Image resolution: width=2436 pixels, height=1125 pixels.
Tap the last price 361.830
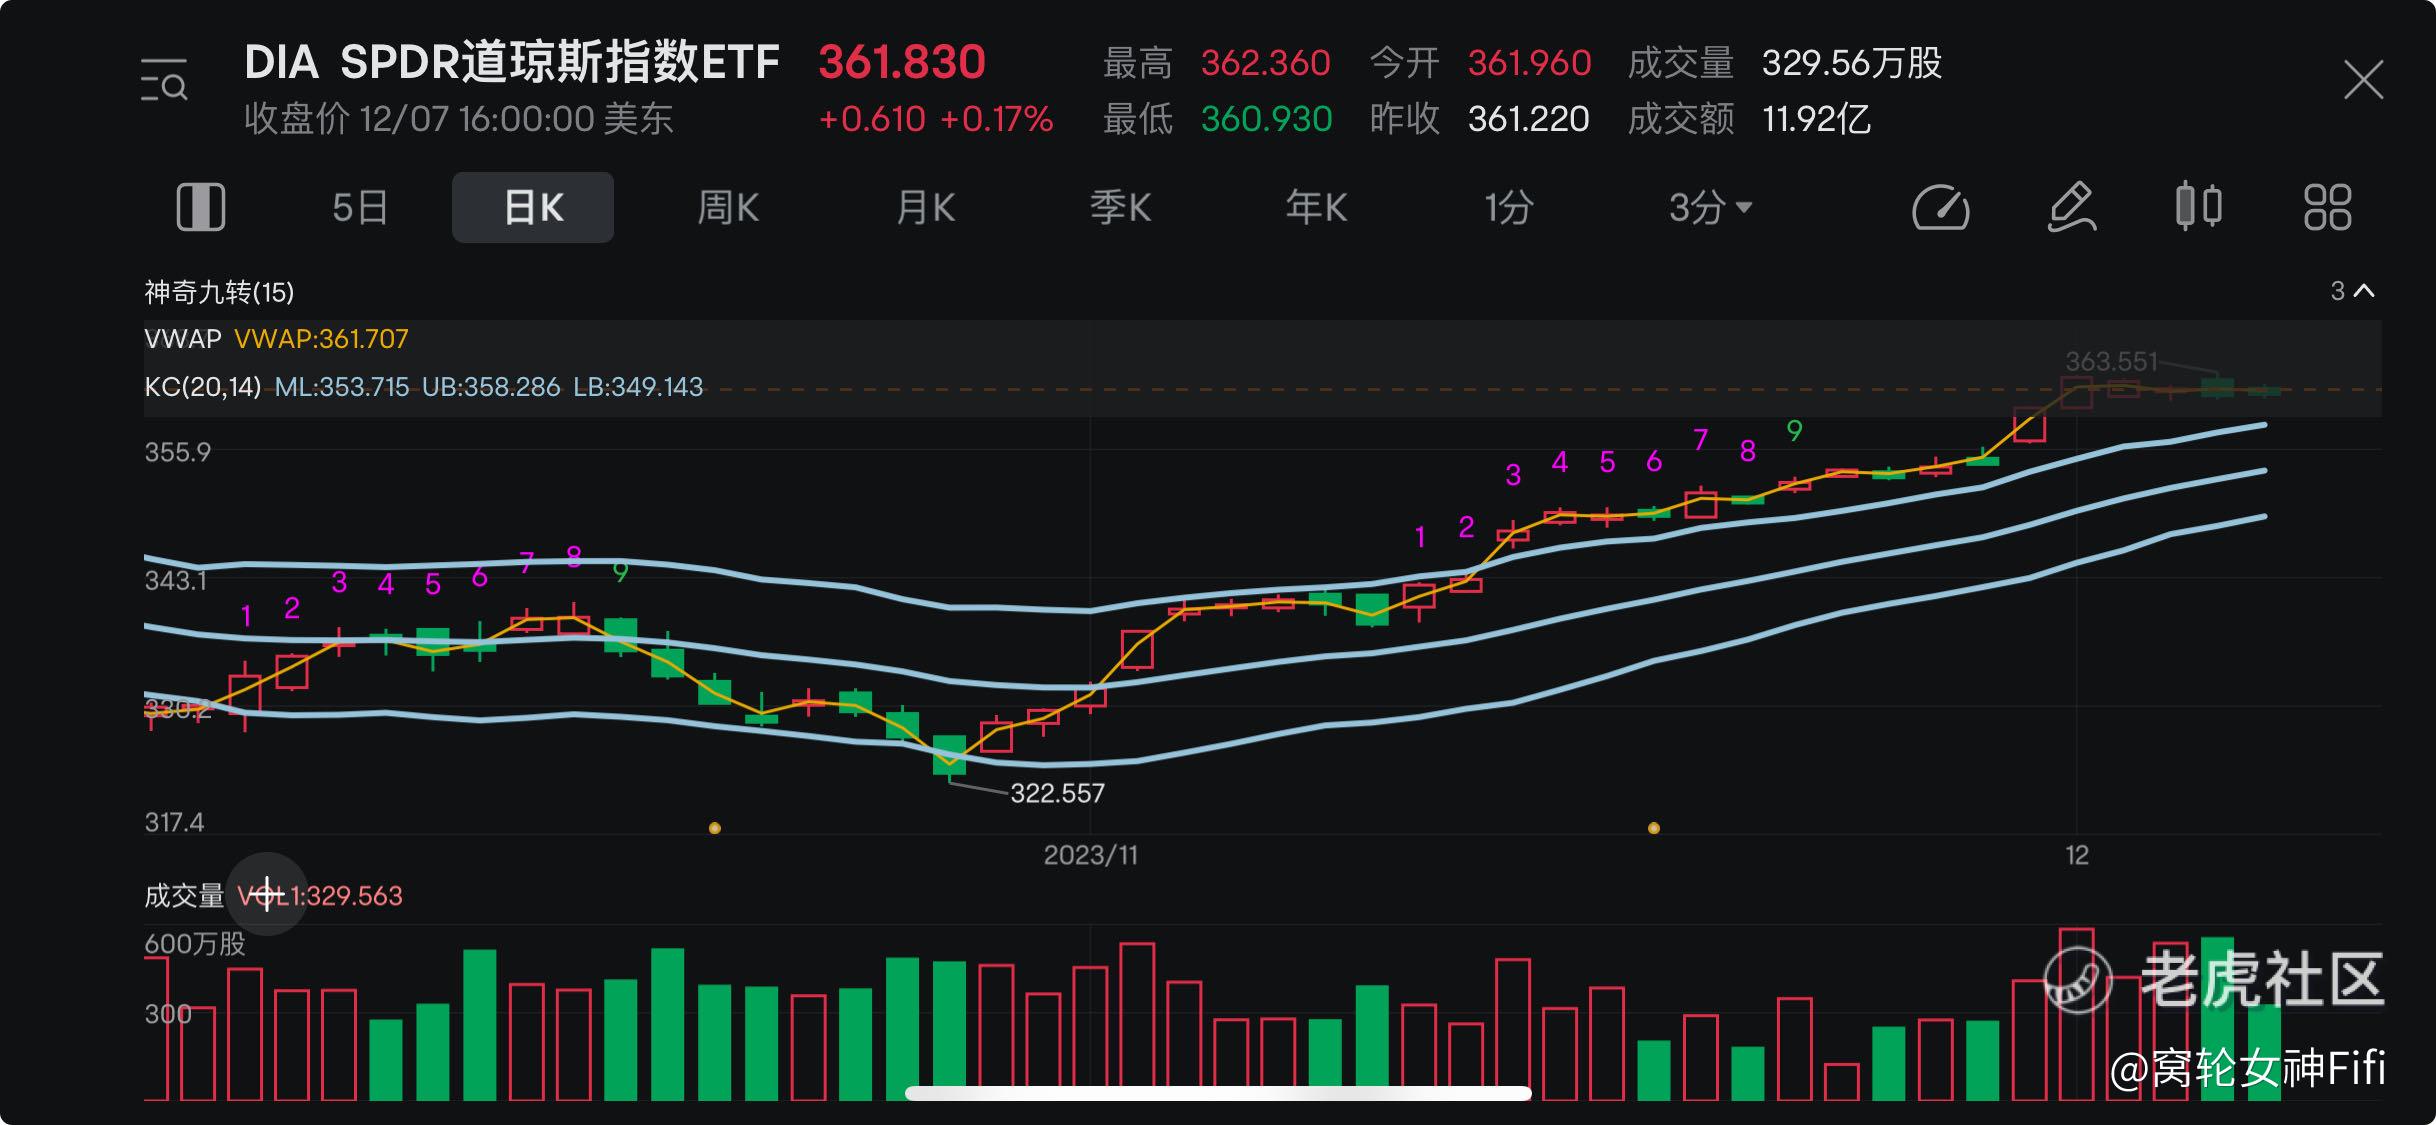pyautogui.click(x=902, y=62)
